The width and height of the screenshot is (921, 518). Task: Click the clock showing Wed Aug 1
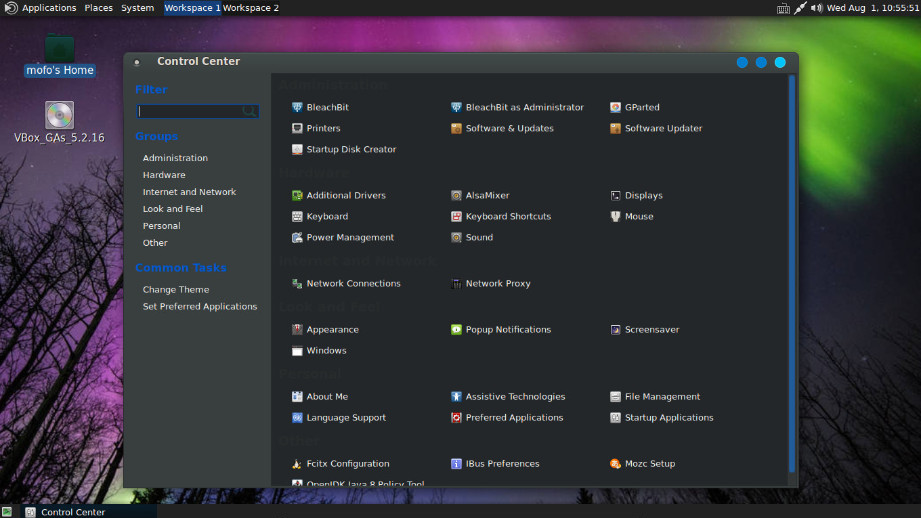(x=873, y=8)
